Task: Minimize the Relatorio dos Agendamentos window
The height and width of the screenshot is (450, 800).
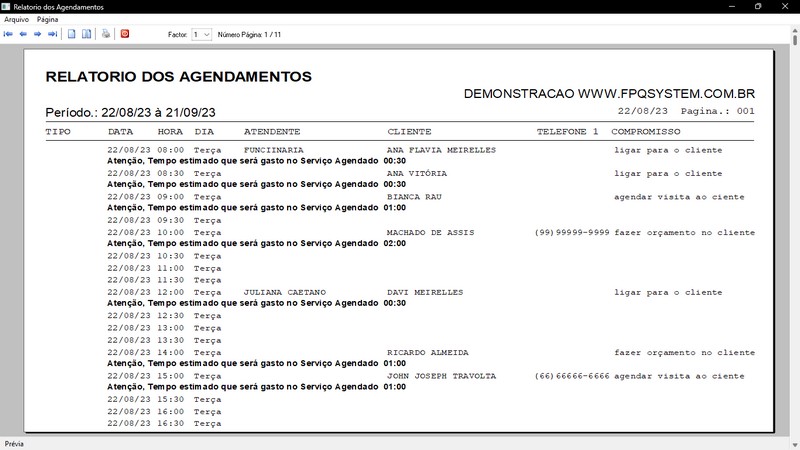Action: 732,7
